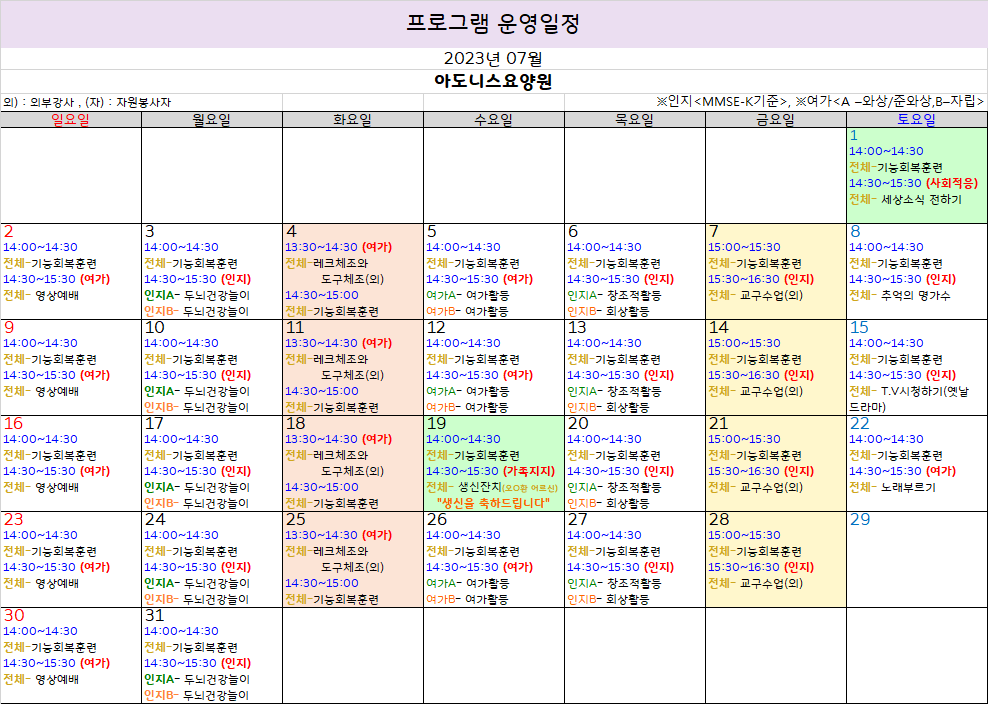Click the date number 8

pyautogui.click(x=854, y=231)
